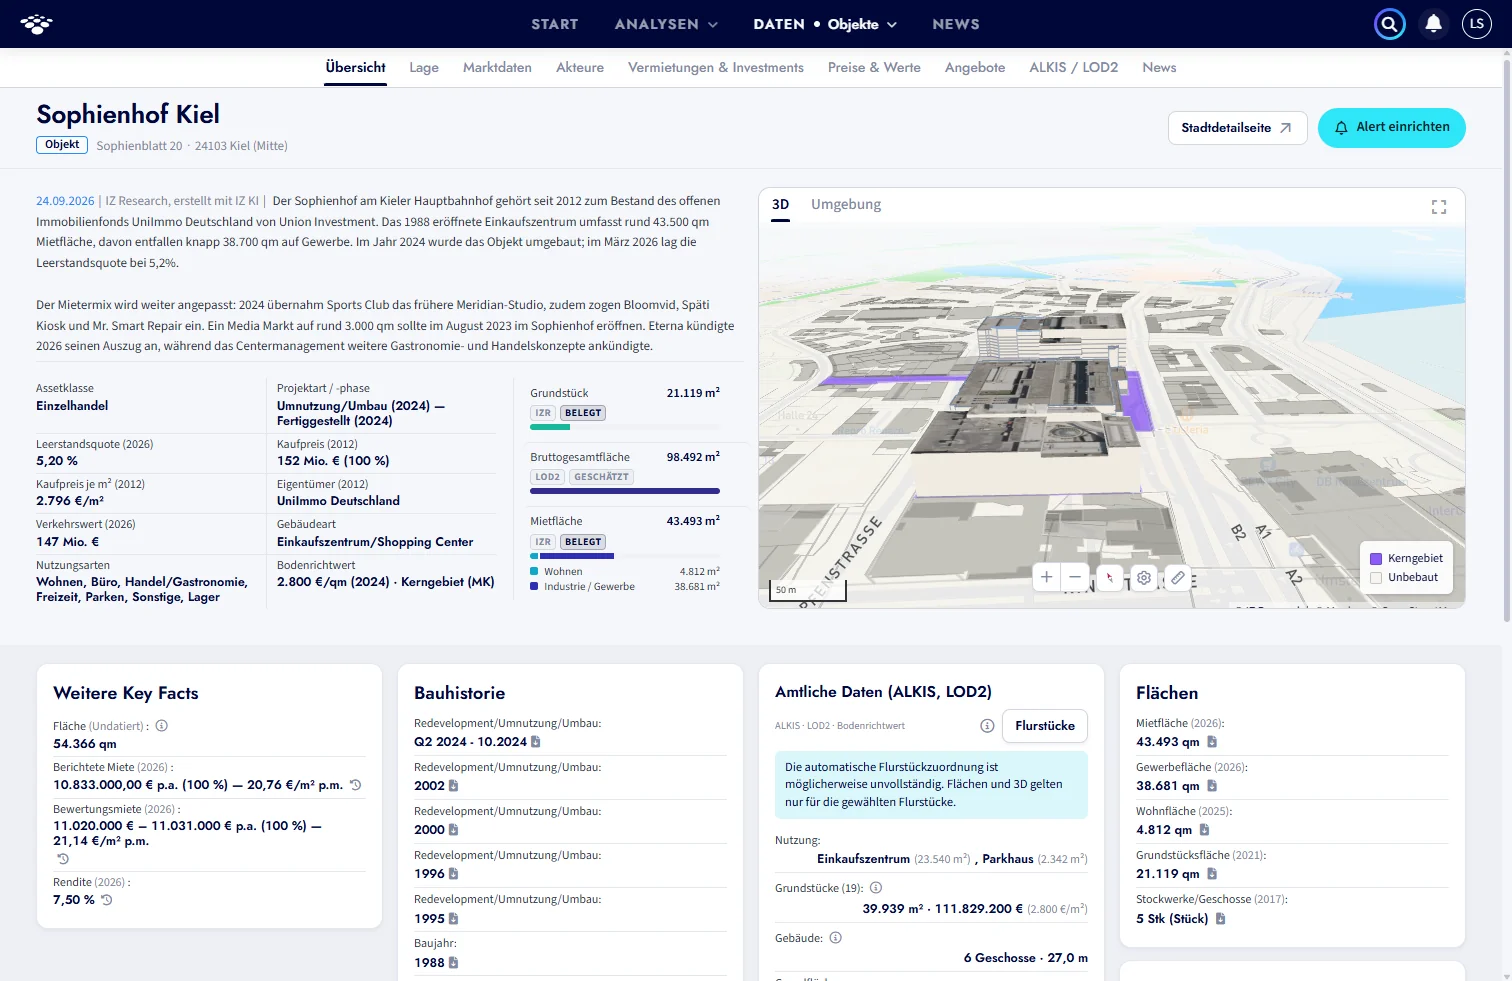Open the Stadtdetailseite link button
The width and height of the screenshot is (1512, 981).
[x=1237, y=128]
